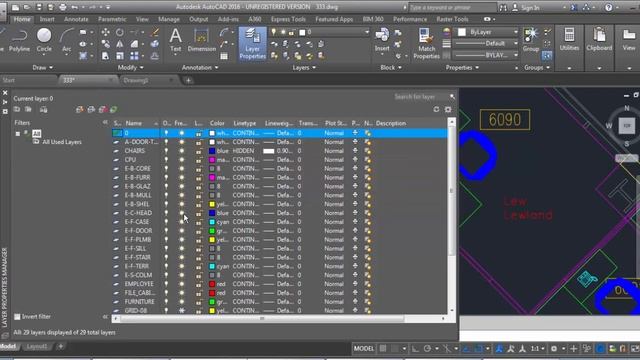
Task: Lock the CPU layer
Action: coord(198,160)
